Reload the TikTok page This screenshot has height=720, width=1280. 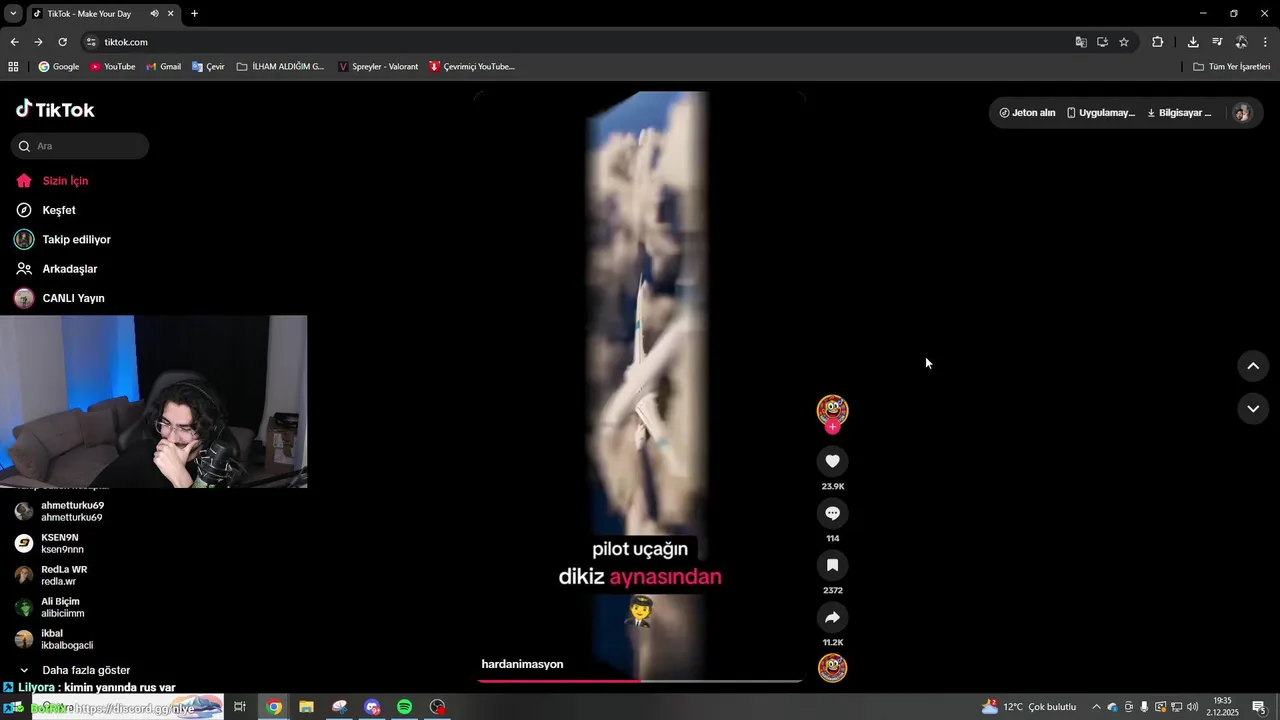pos(62,42)
